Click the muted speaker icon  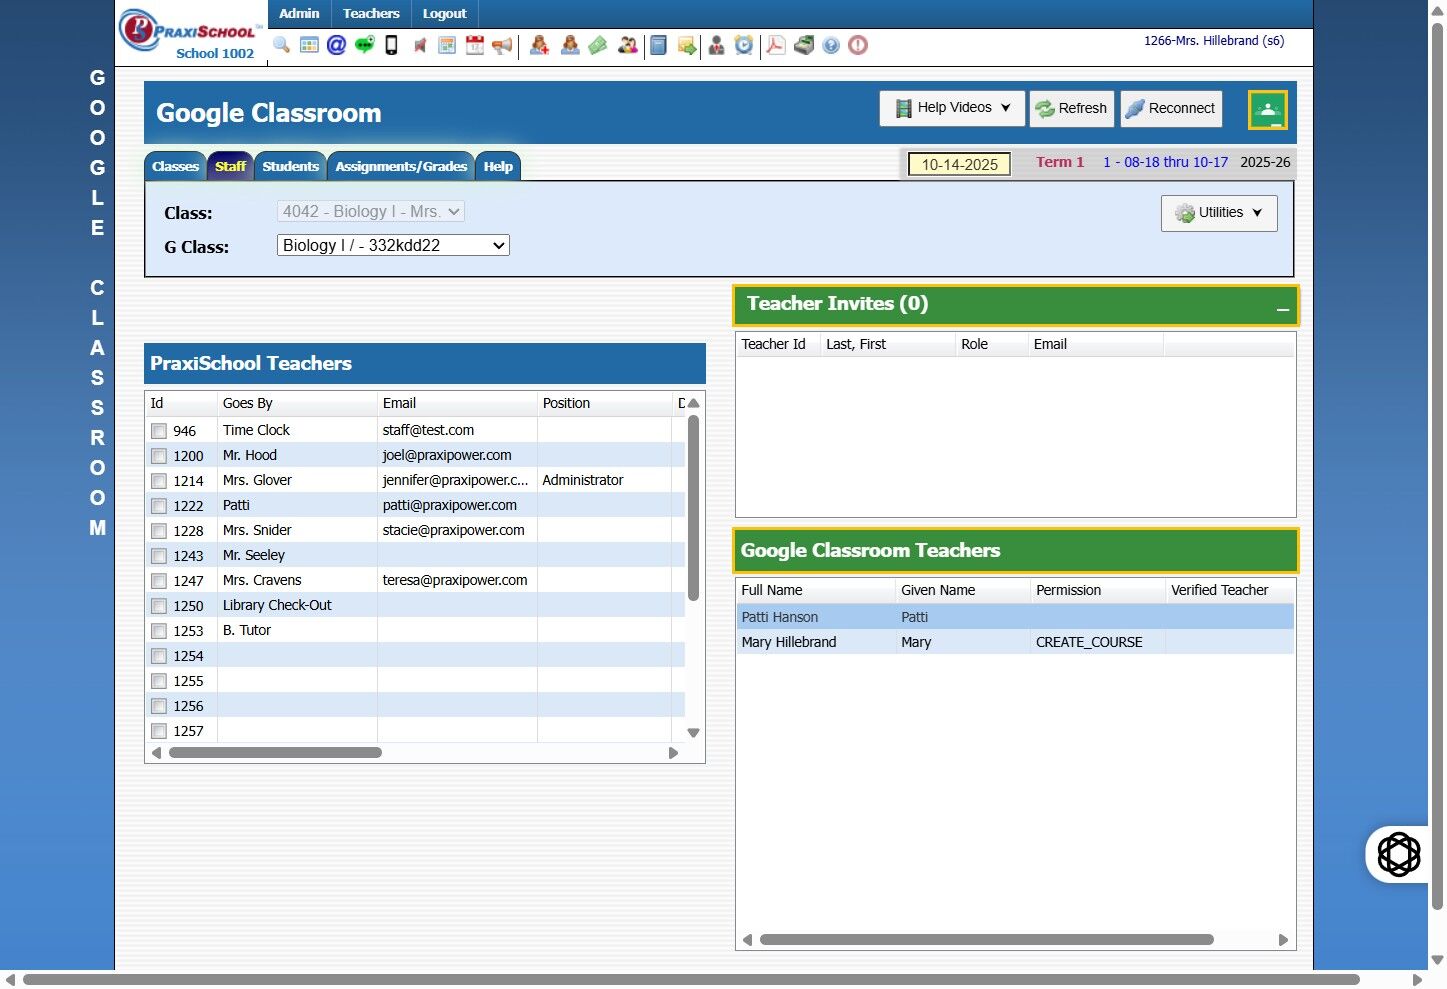(420, 45)
